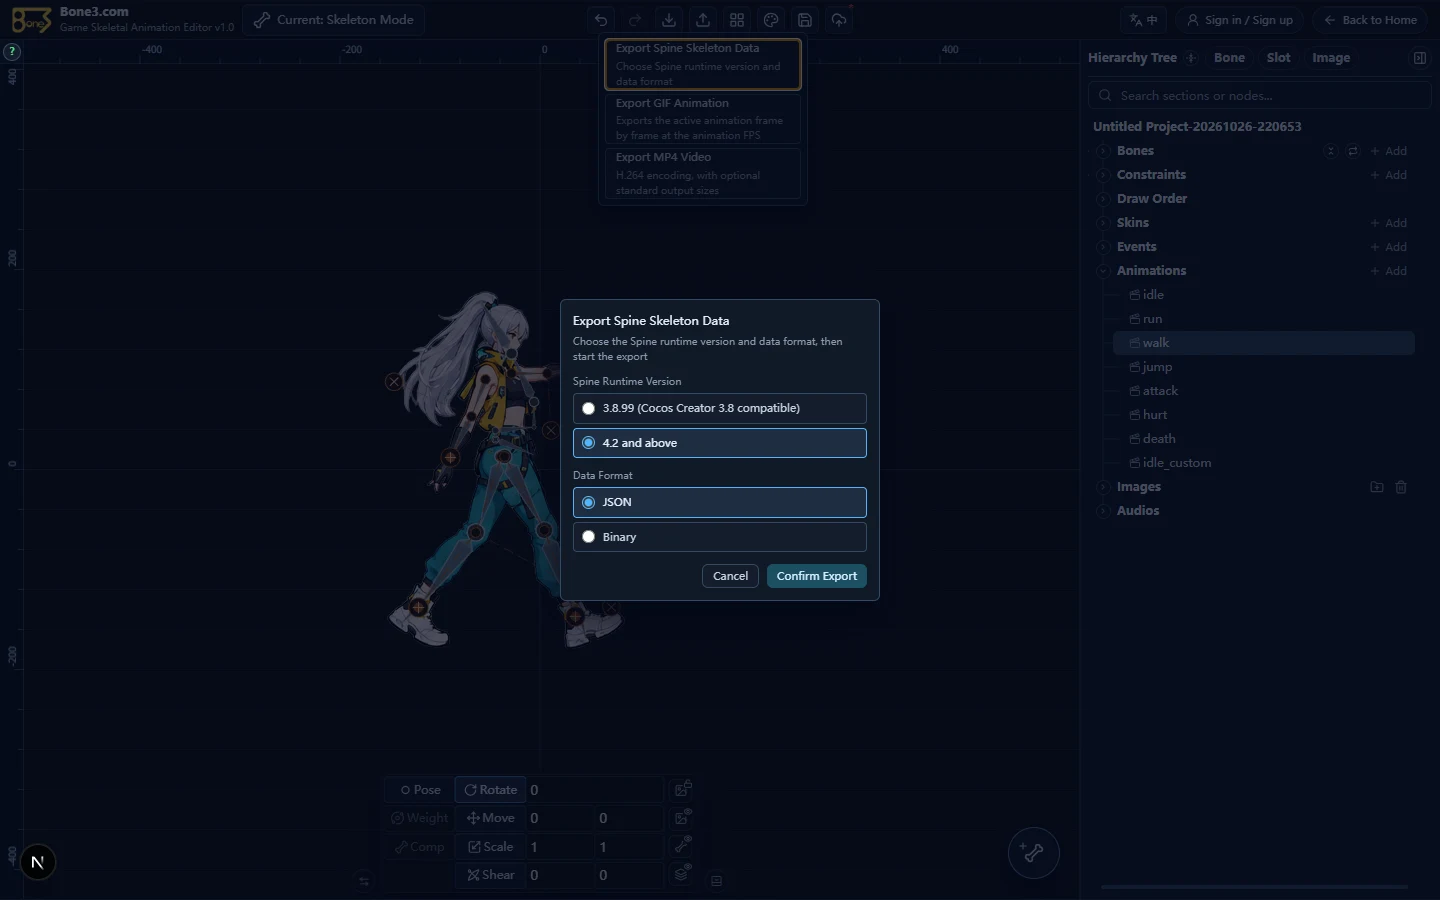
Task: Click Sign in / Sign up
Action: tap(1239, 20)
